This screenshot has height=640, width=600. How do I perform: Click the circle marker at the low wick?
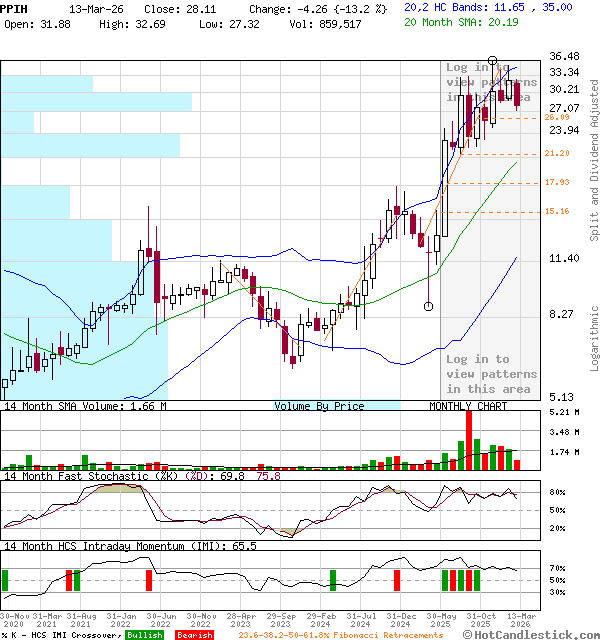[x=429, y=306]
